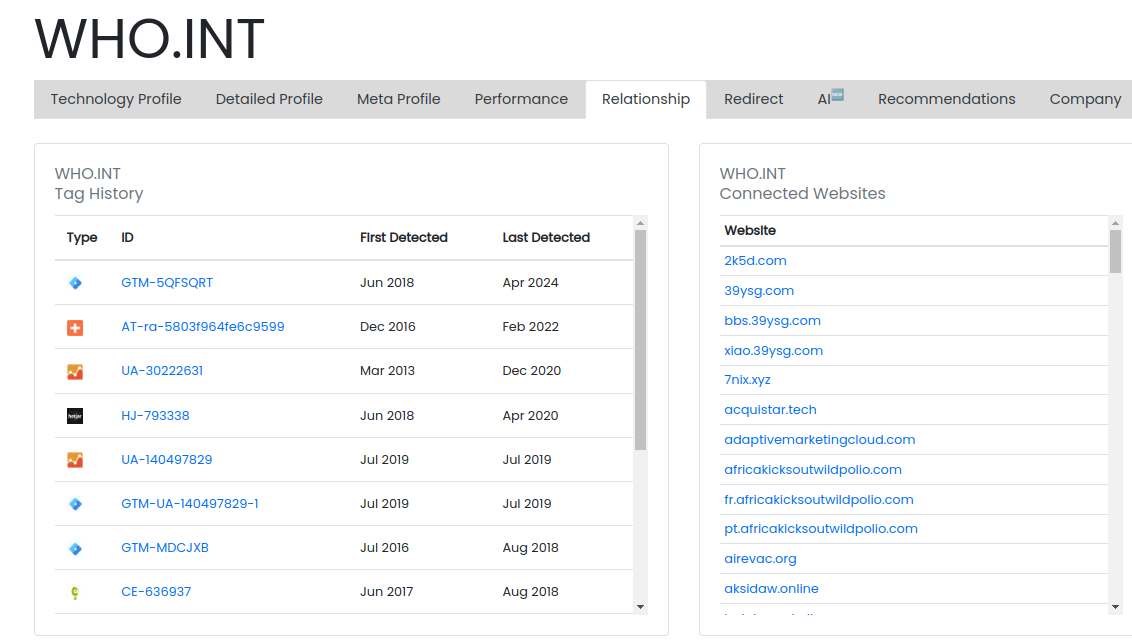Open tag ID HJ-793338 link
Viewport: 1132px width, 640px height.
[155, 416]
